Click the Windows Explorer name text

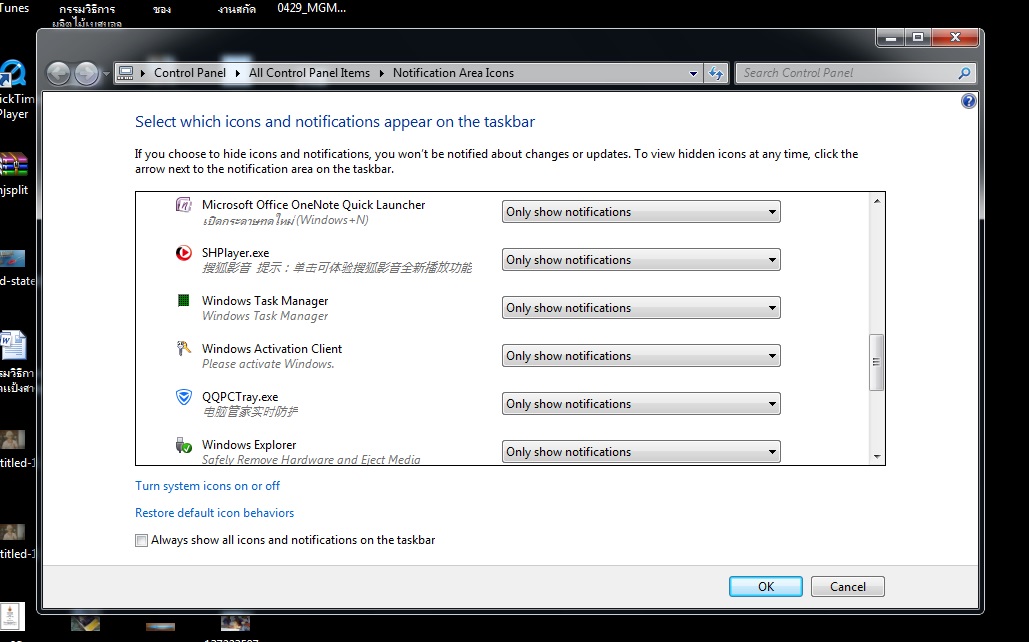(x=249, y=444)
